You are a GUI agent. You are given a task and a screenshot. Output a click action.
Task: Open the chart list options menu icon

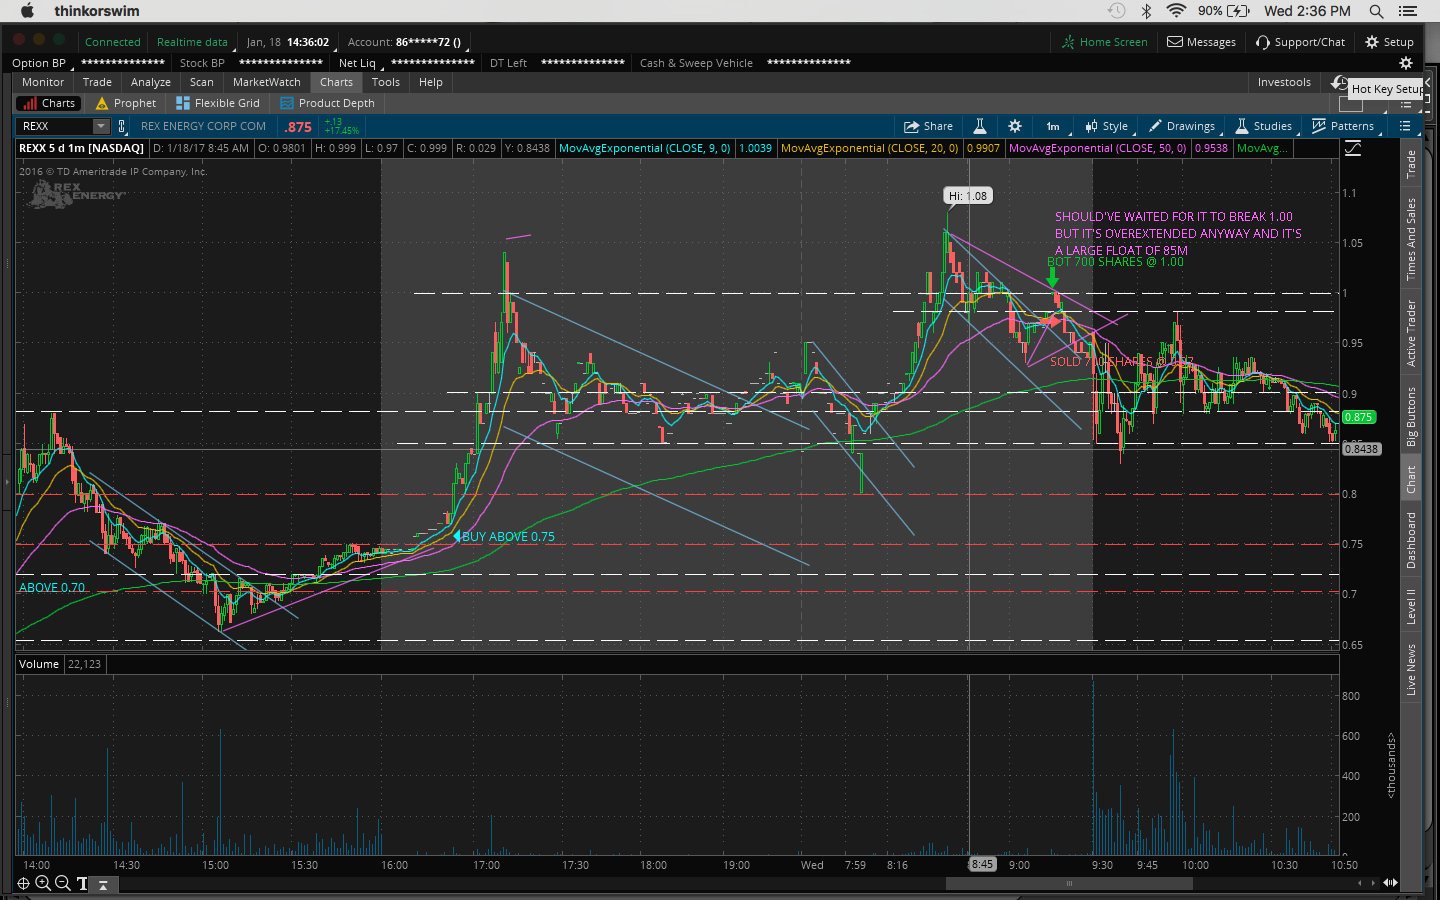(x=1405, y=126)
